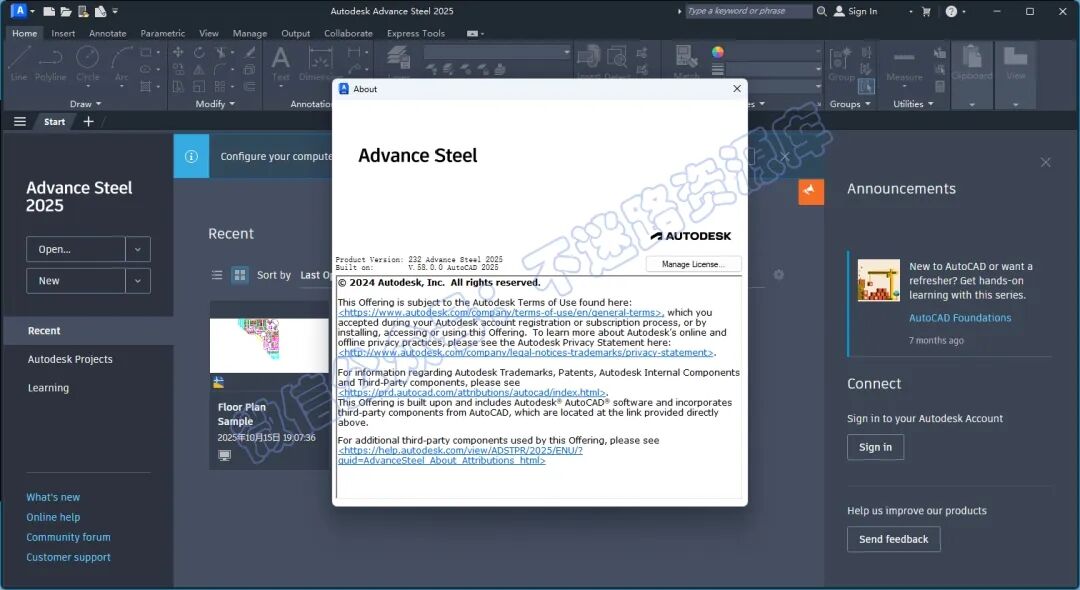Image resolution: width=1080 pixels, height=590 pixels.
Task: Switch to the Express Tools ribbon tab
Action: tap(415, 33)
